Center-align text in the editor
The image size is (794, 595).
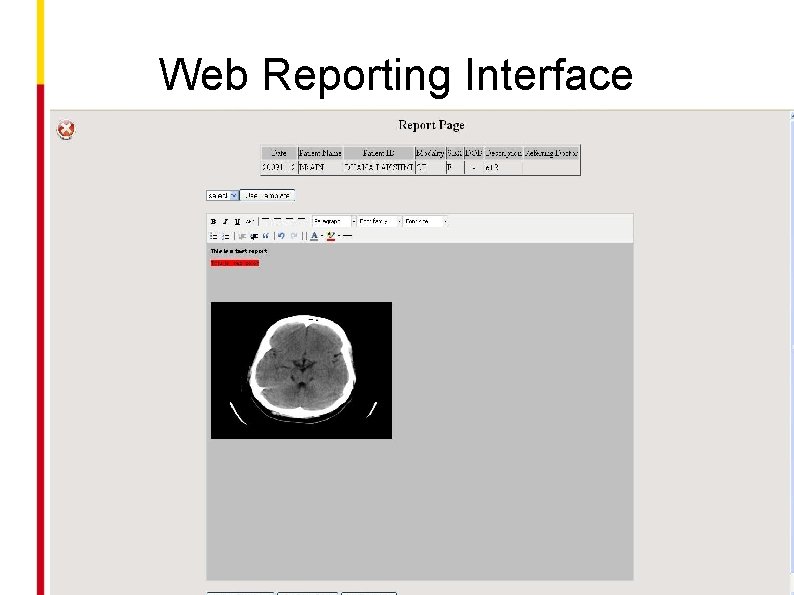tap(277, 221)
